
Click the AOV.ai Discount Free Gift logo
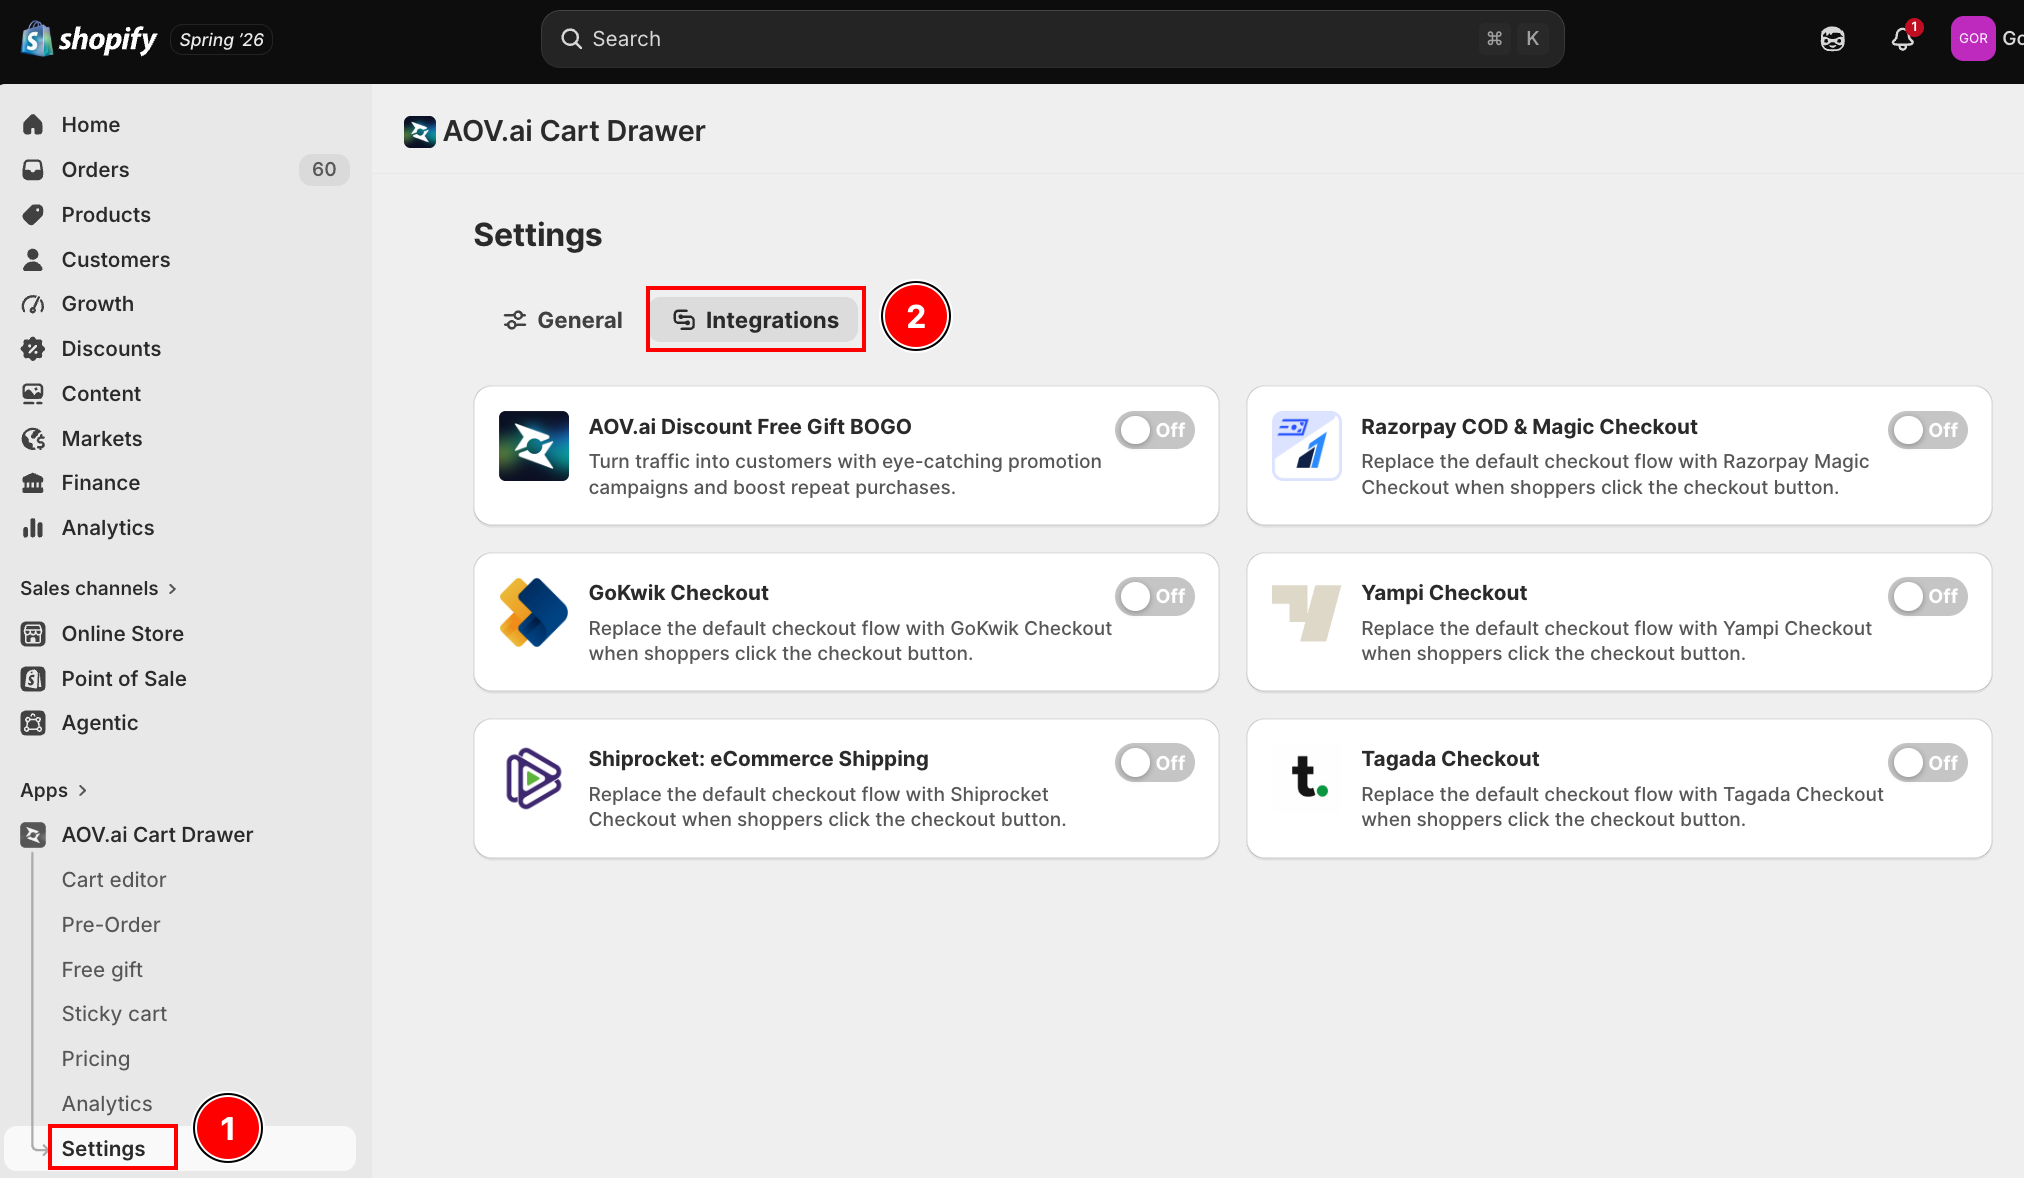534,446
